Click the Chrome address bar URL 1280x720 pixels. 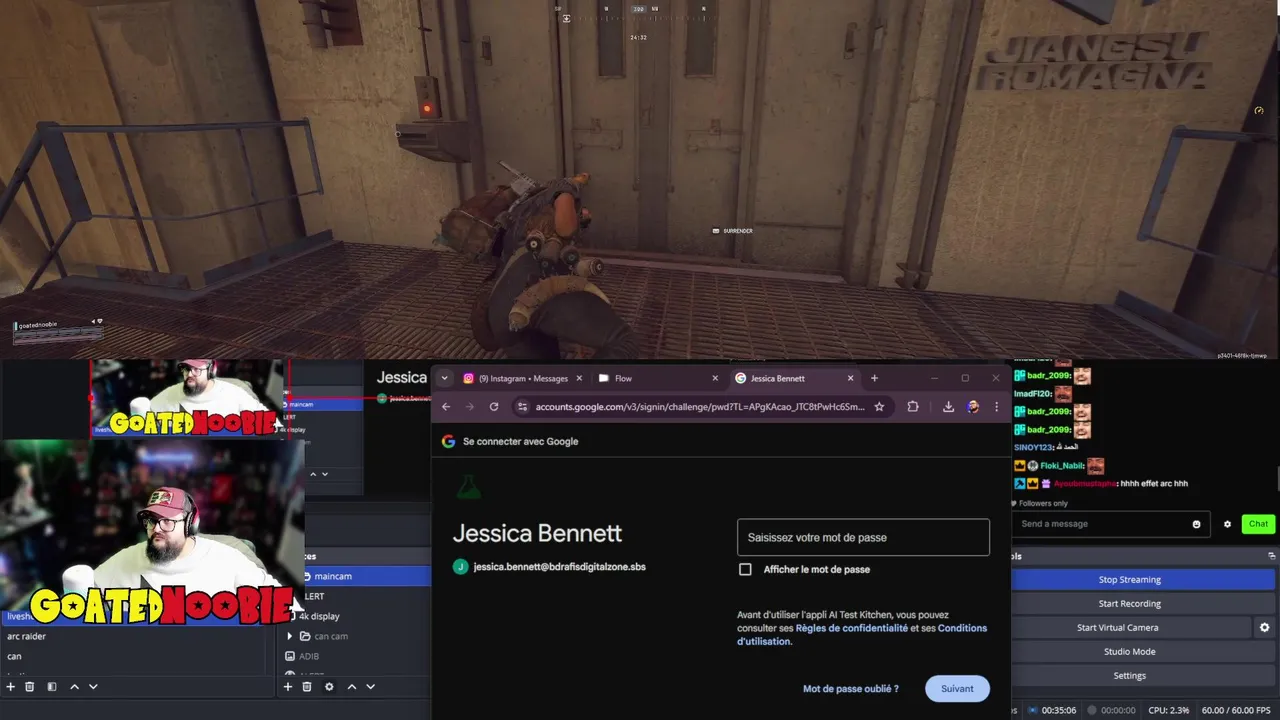click(699, 407)
